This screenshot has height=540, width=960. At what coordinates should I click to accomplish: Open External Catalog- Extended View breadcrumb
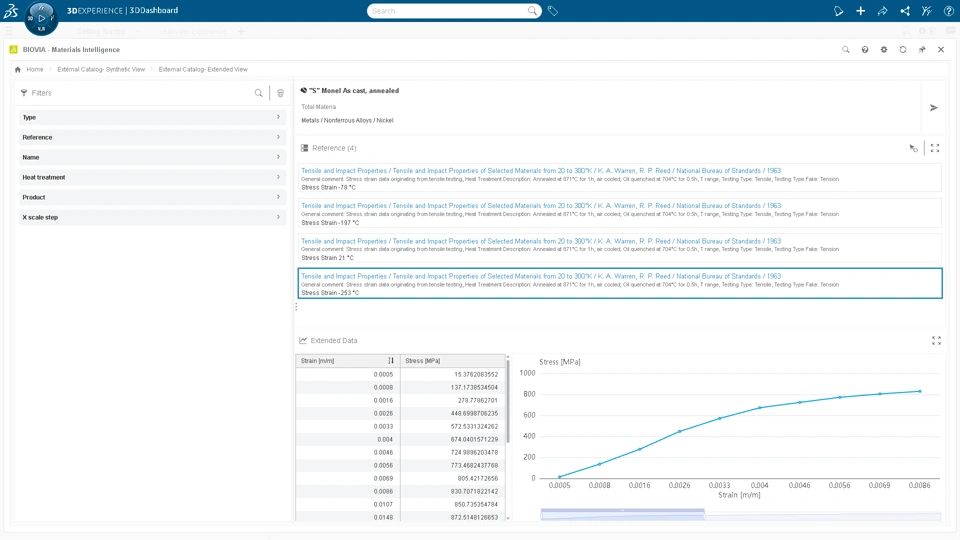coord(203,69)
